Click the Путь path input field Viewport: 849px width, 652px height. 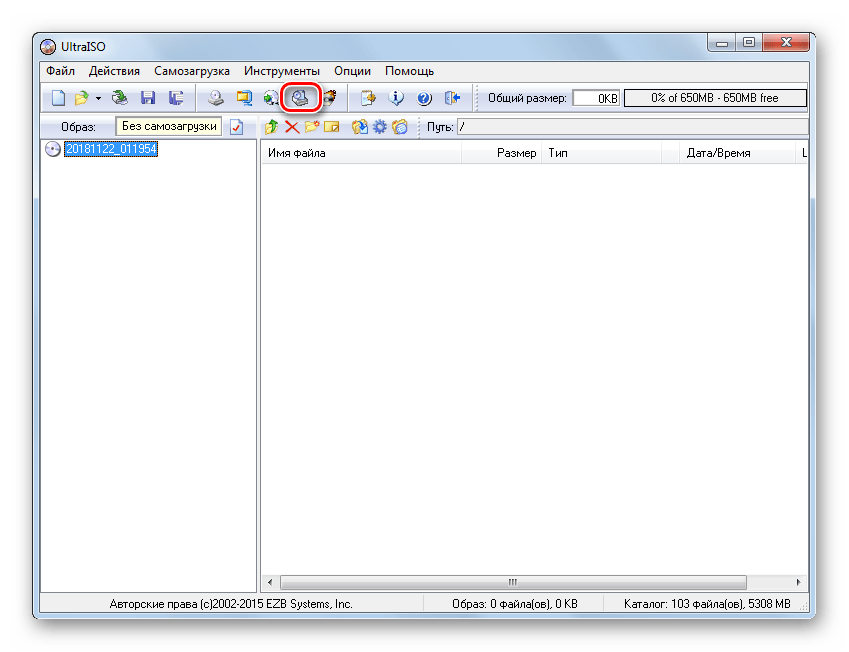click(x=630, y=127)
